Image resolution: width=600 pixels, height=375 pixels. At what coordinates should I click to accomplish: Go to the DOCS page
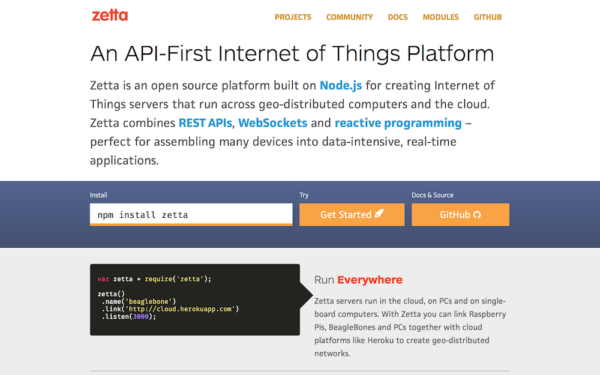398,17
